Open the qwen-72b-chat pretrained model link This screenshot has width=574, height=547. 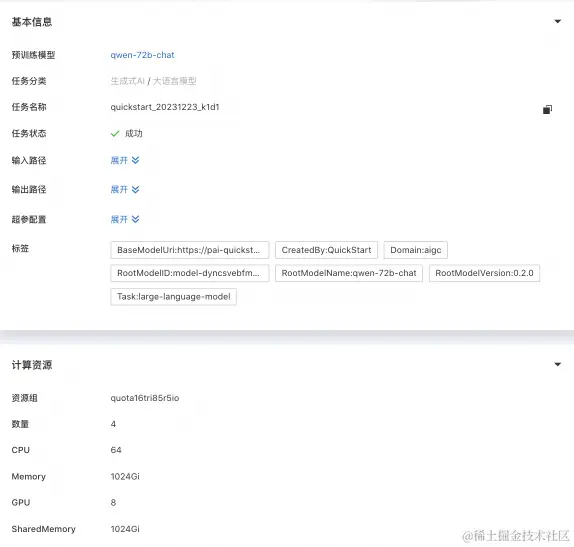coord(142,55)
